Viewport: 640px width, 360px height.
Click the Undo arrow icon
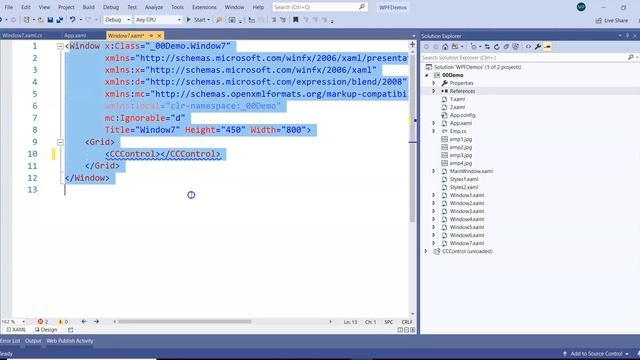(72, 20)
